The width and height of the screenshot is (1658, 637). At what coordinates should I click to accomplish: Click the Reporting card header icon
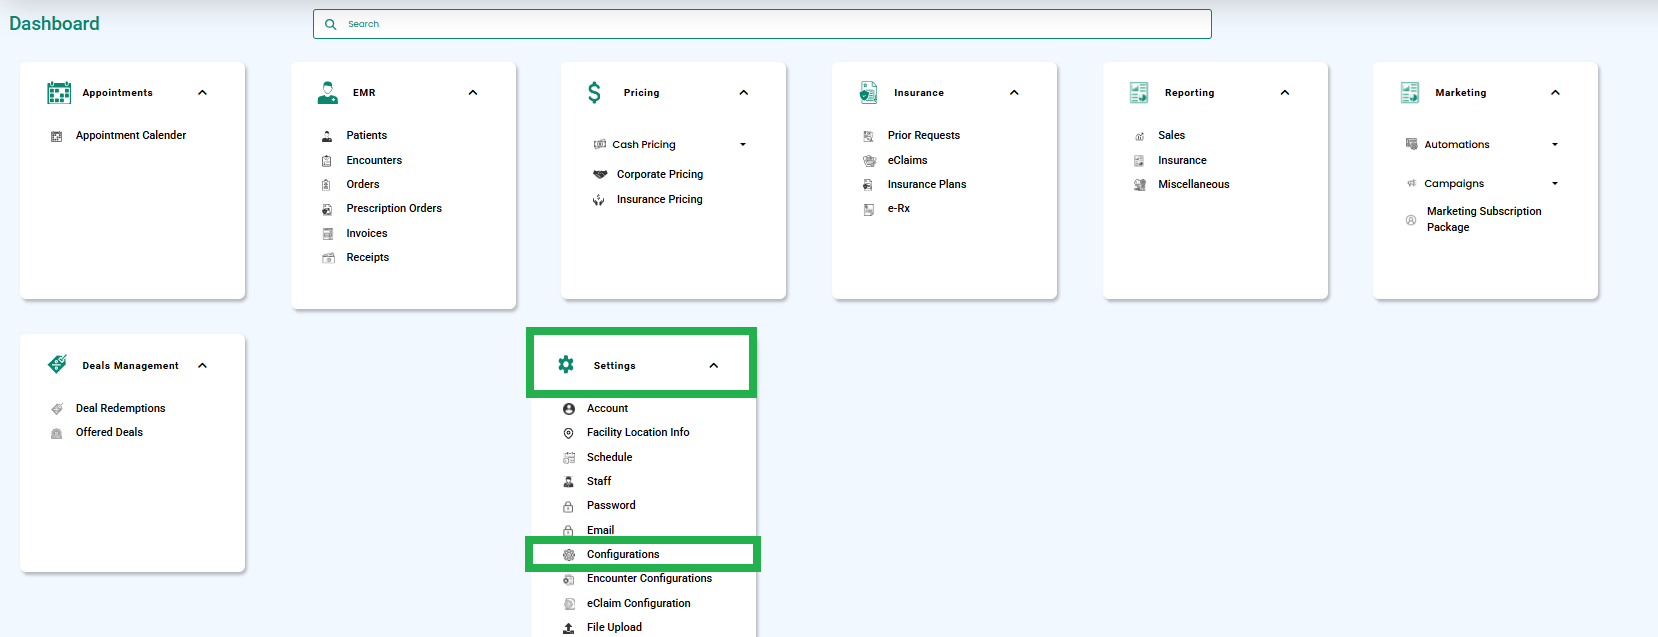coord(1139,93)
